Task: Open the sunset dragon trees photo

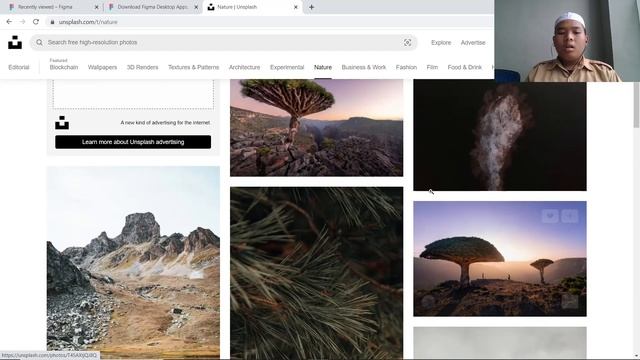Action: coord(500,259)
